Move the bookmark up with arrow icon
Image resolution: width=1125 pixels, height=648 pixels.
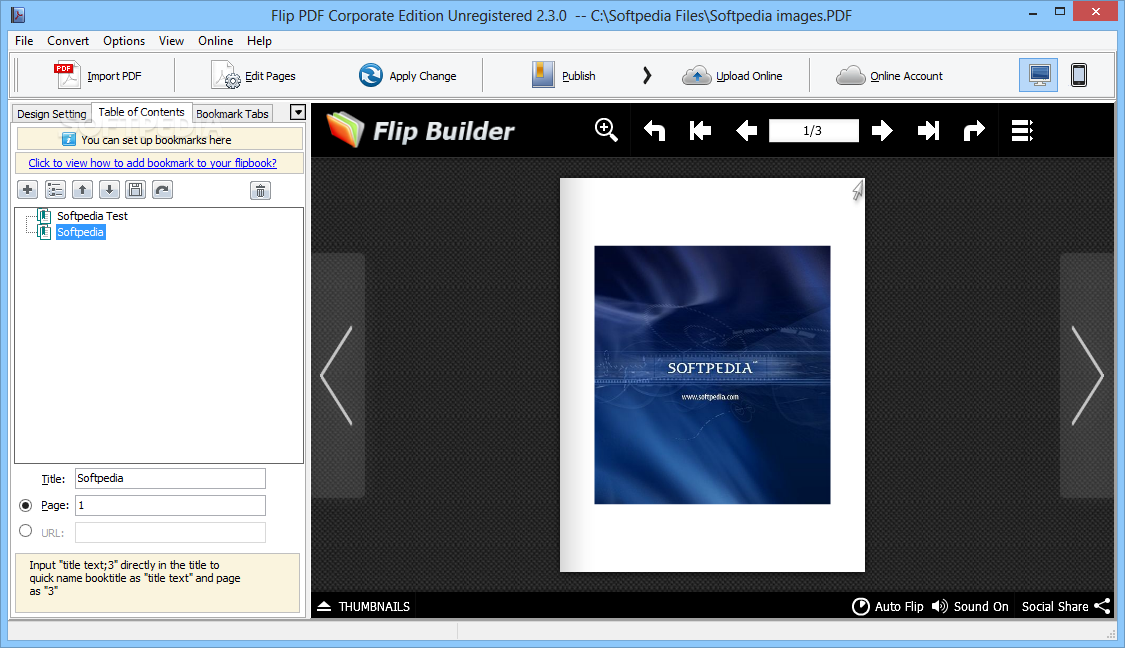tap(83, 189)
